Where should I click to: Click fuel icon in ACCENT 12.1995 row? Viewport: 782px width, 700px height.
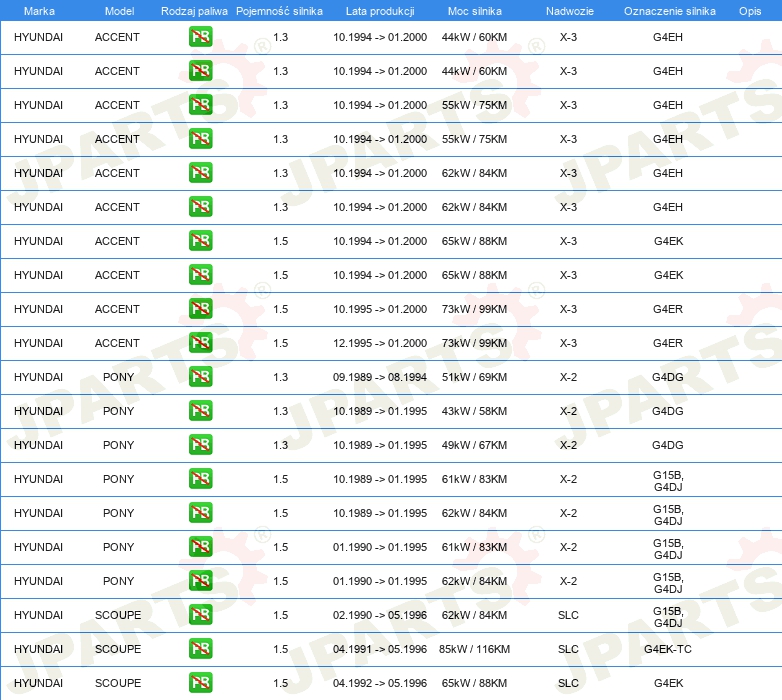200,343
